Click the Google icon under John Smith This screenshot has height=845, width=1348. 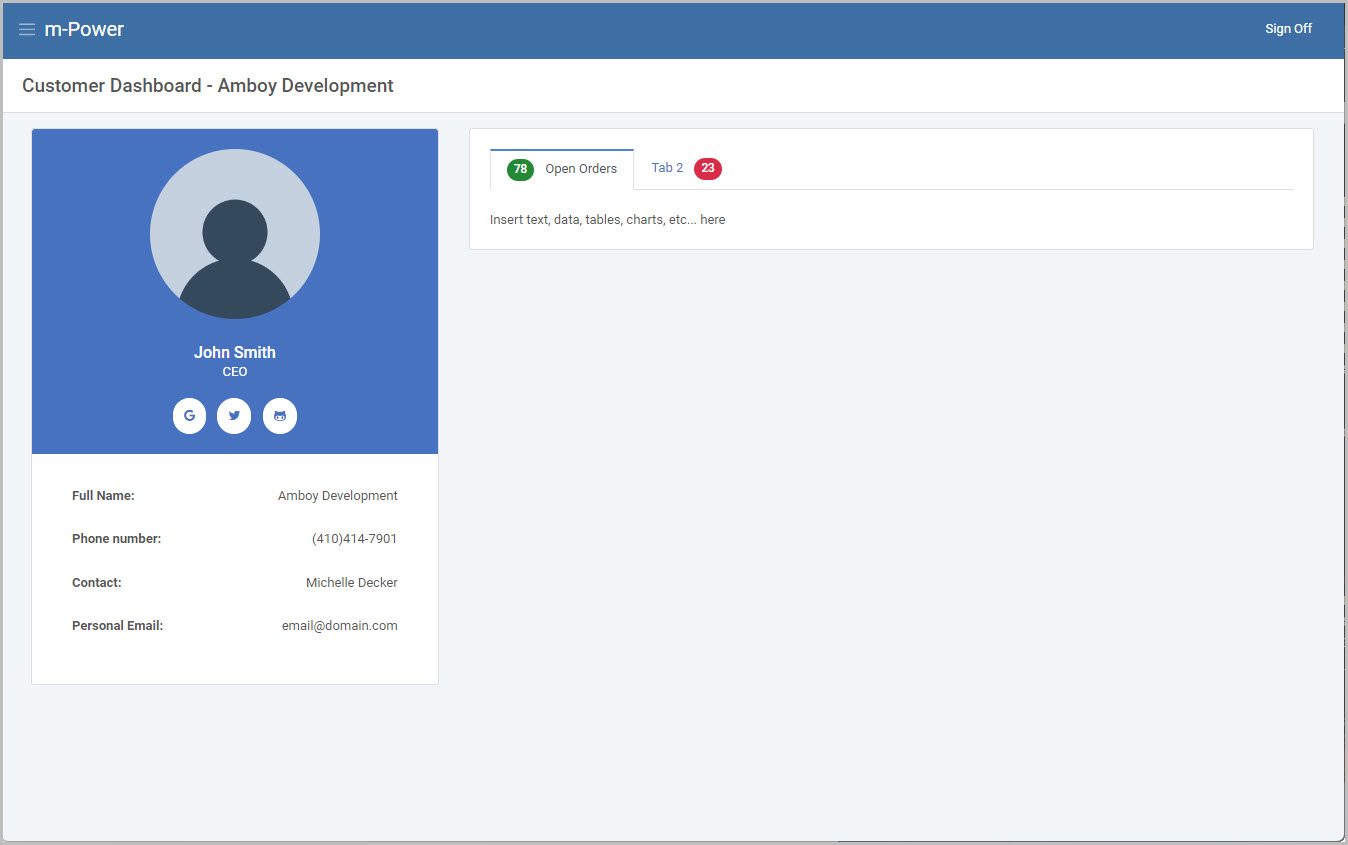click(189, 416)
